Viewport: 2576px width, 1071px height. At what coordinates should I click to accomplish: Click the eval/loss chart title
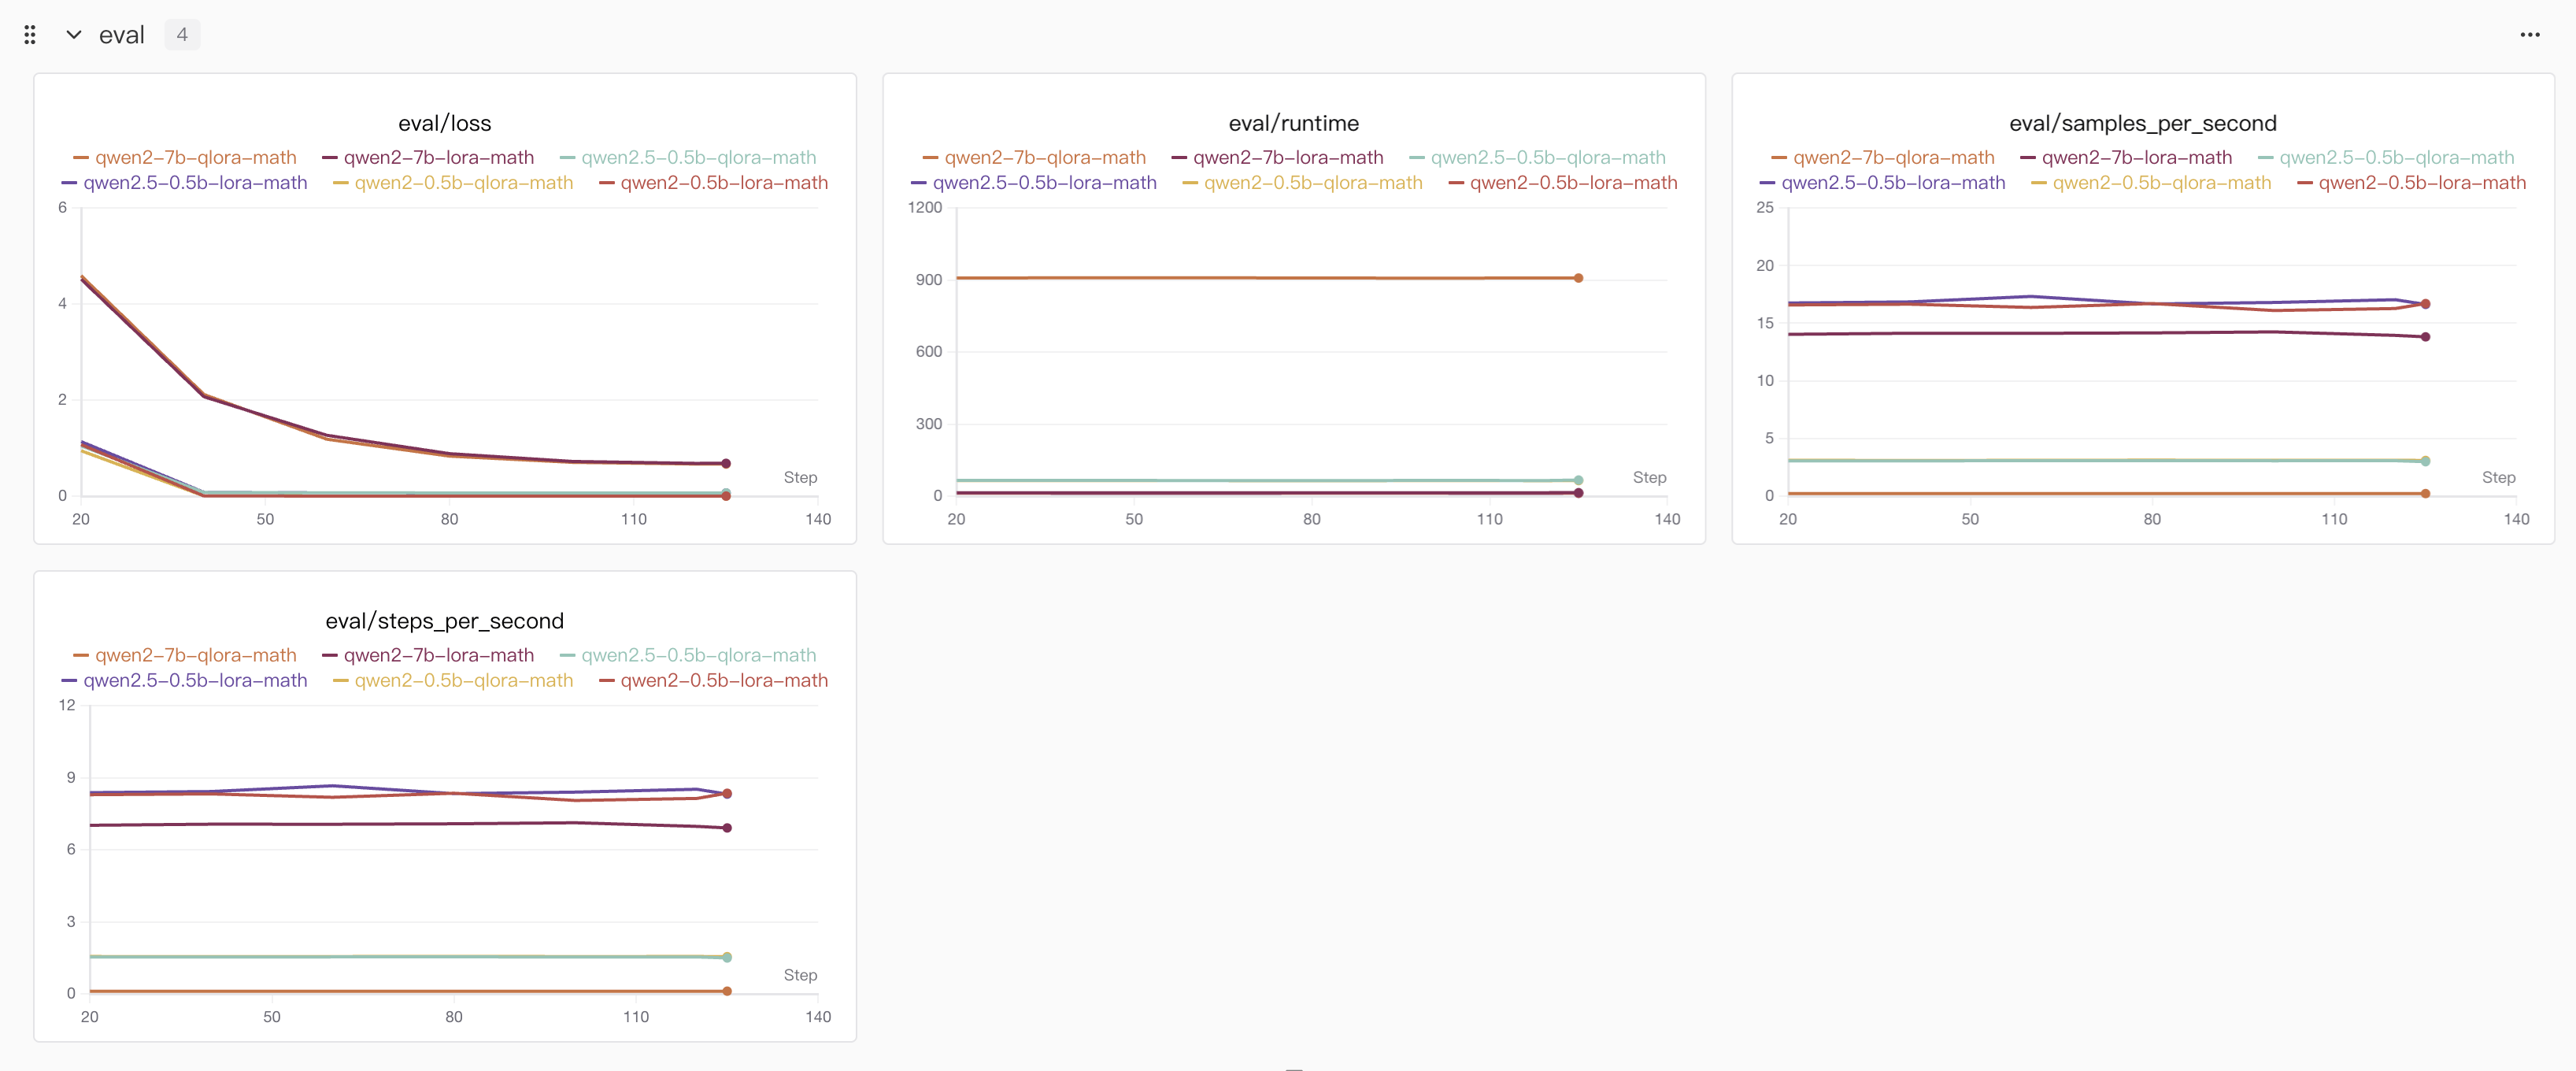(x=444, y=123)
